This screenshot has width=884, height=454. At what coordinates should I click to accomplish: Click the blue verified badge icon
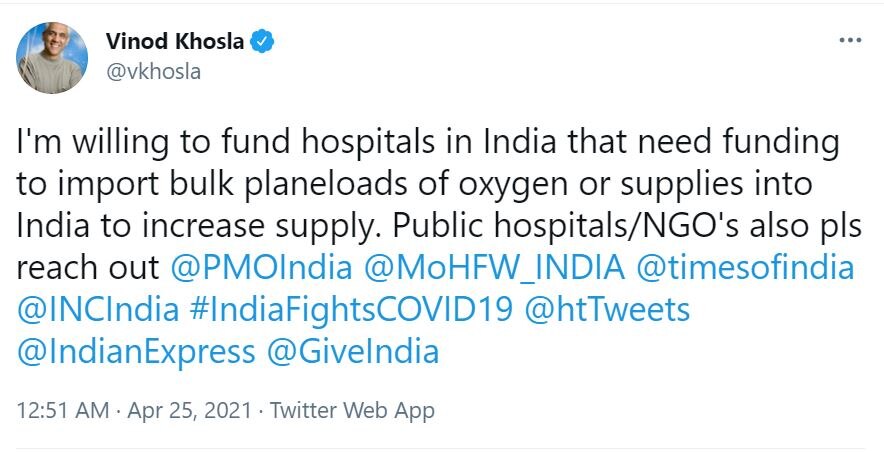tap(264, 42)
